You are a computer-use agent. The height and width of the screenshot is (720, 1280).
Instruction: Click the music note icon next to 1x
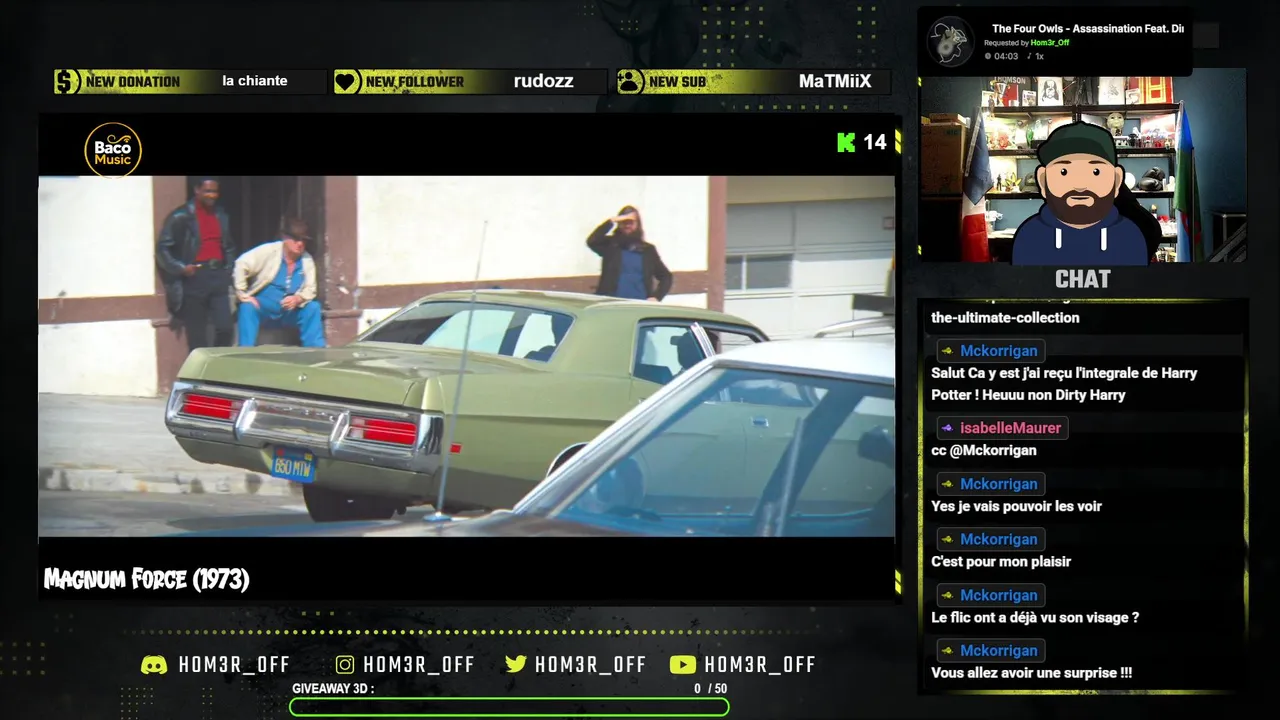click(1029, 56)
